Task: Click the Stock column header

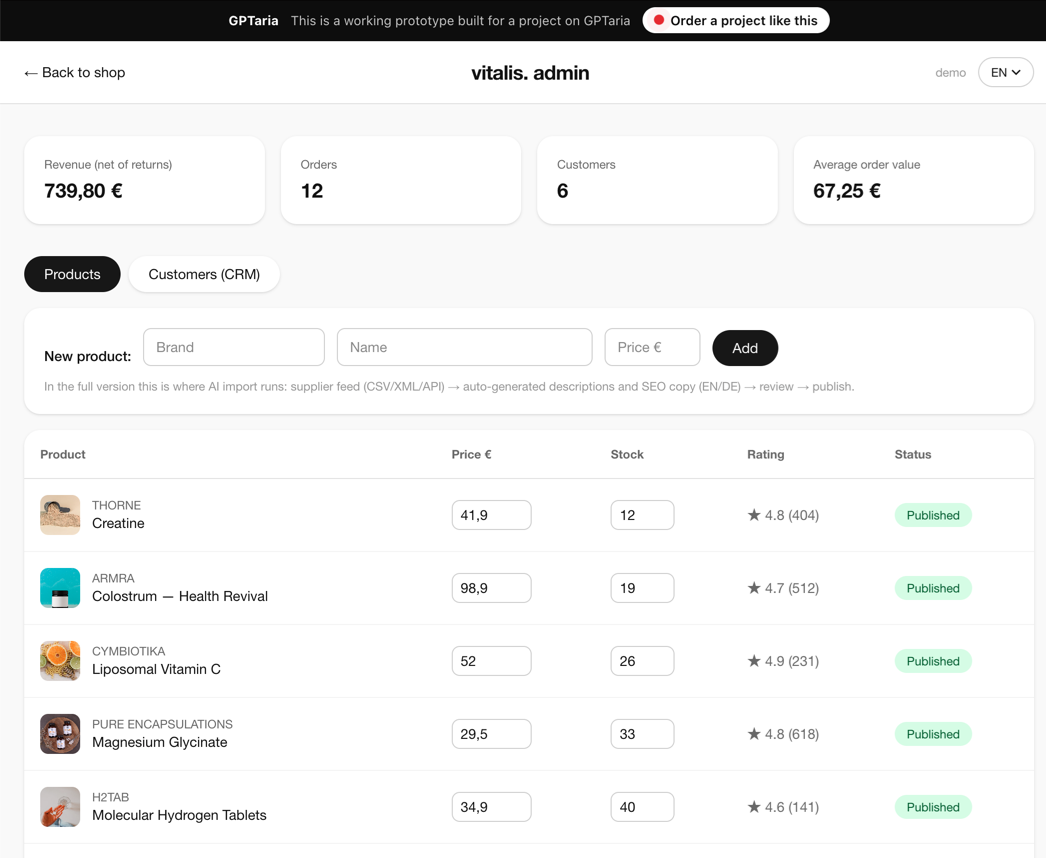Action: pos(627,454)
